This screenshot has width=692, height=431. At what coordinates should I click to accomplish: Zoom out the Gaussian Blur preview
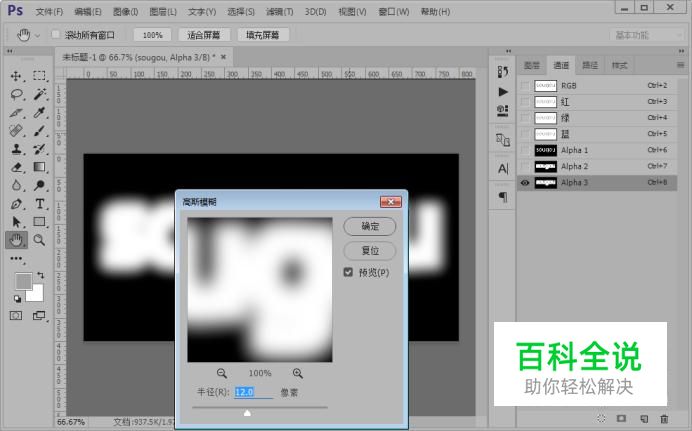[222, 374]
